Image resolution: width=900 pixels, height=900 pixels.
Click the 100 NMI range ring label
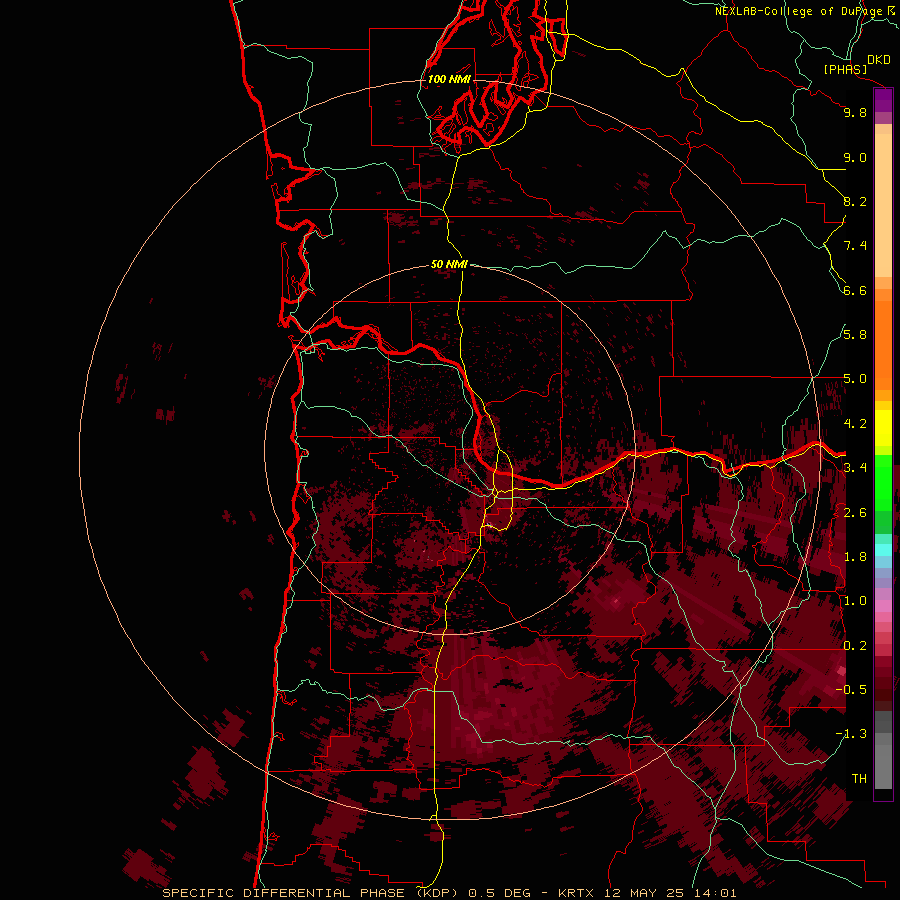(449, 79)
